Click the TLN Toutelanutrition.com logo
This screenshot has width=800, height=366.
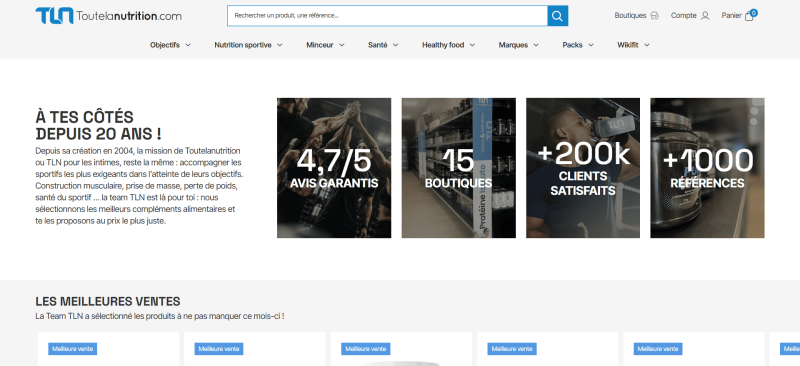(x=108, y=15)
